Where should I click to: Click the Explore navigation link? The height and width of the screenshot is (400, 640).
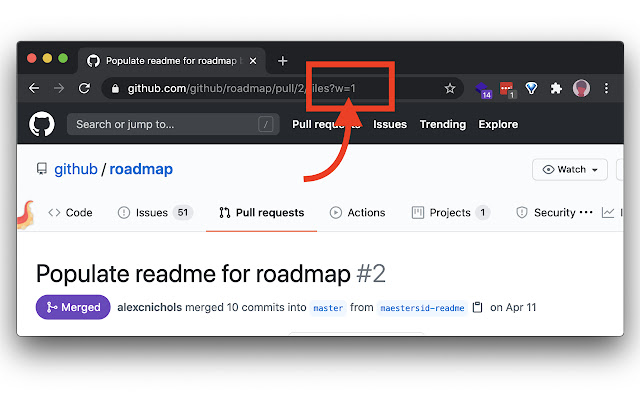498,124
